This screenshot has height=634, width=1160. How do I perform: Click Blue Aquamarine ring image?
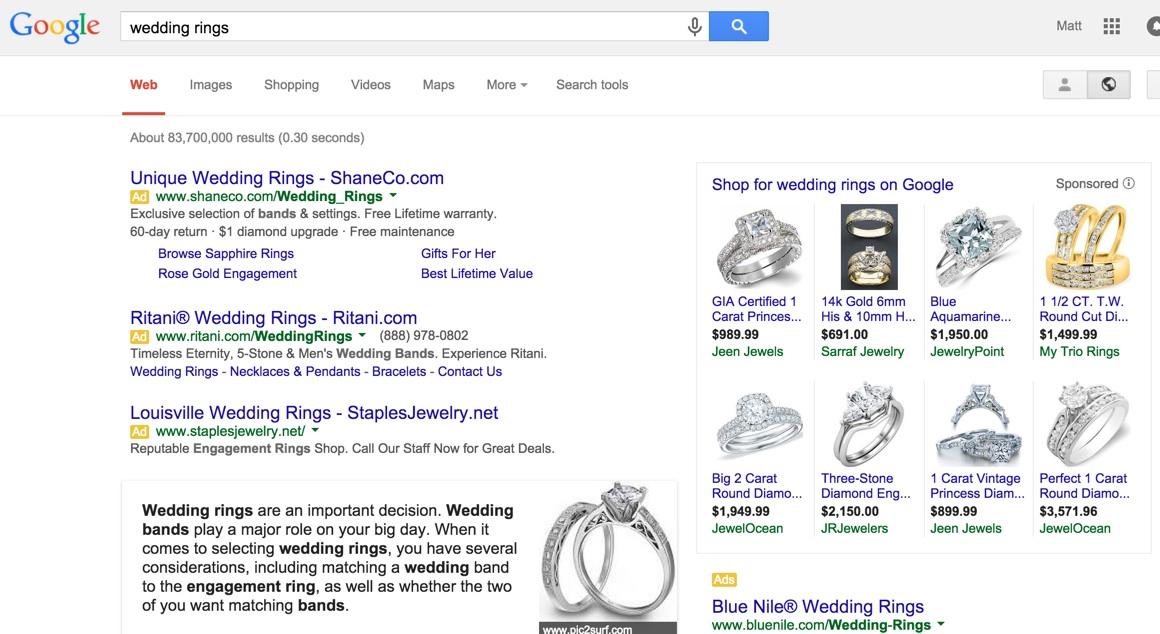tap(978, 247)
